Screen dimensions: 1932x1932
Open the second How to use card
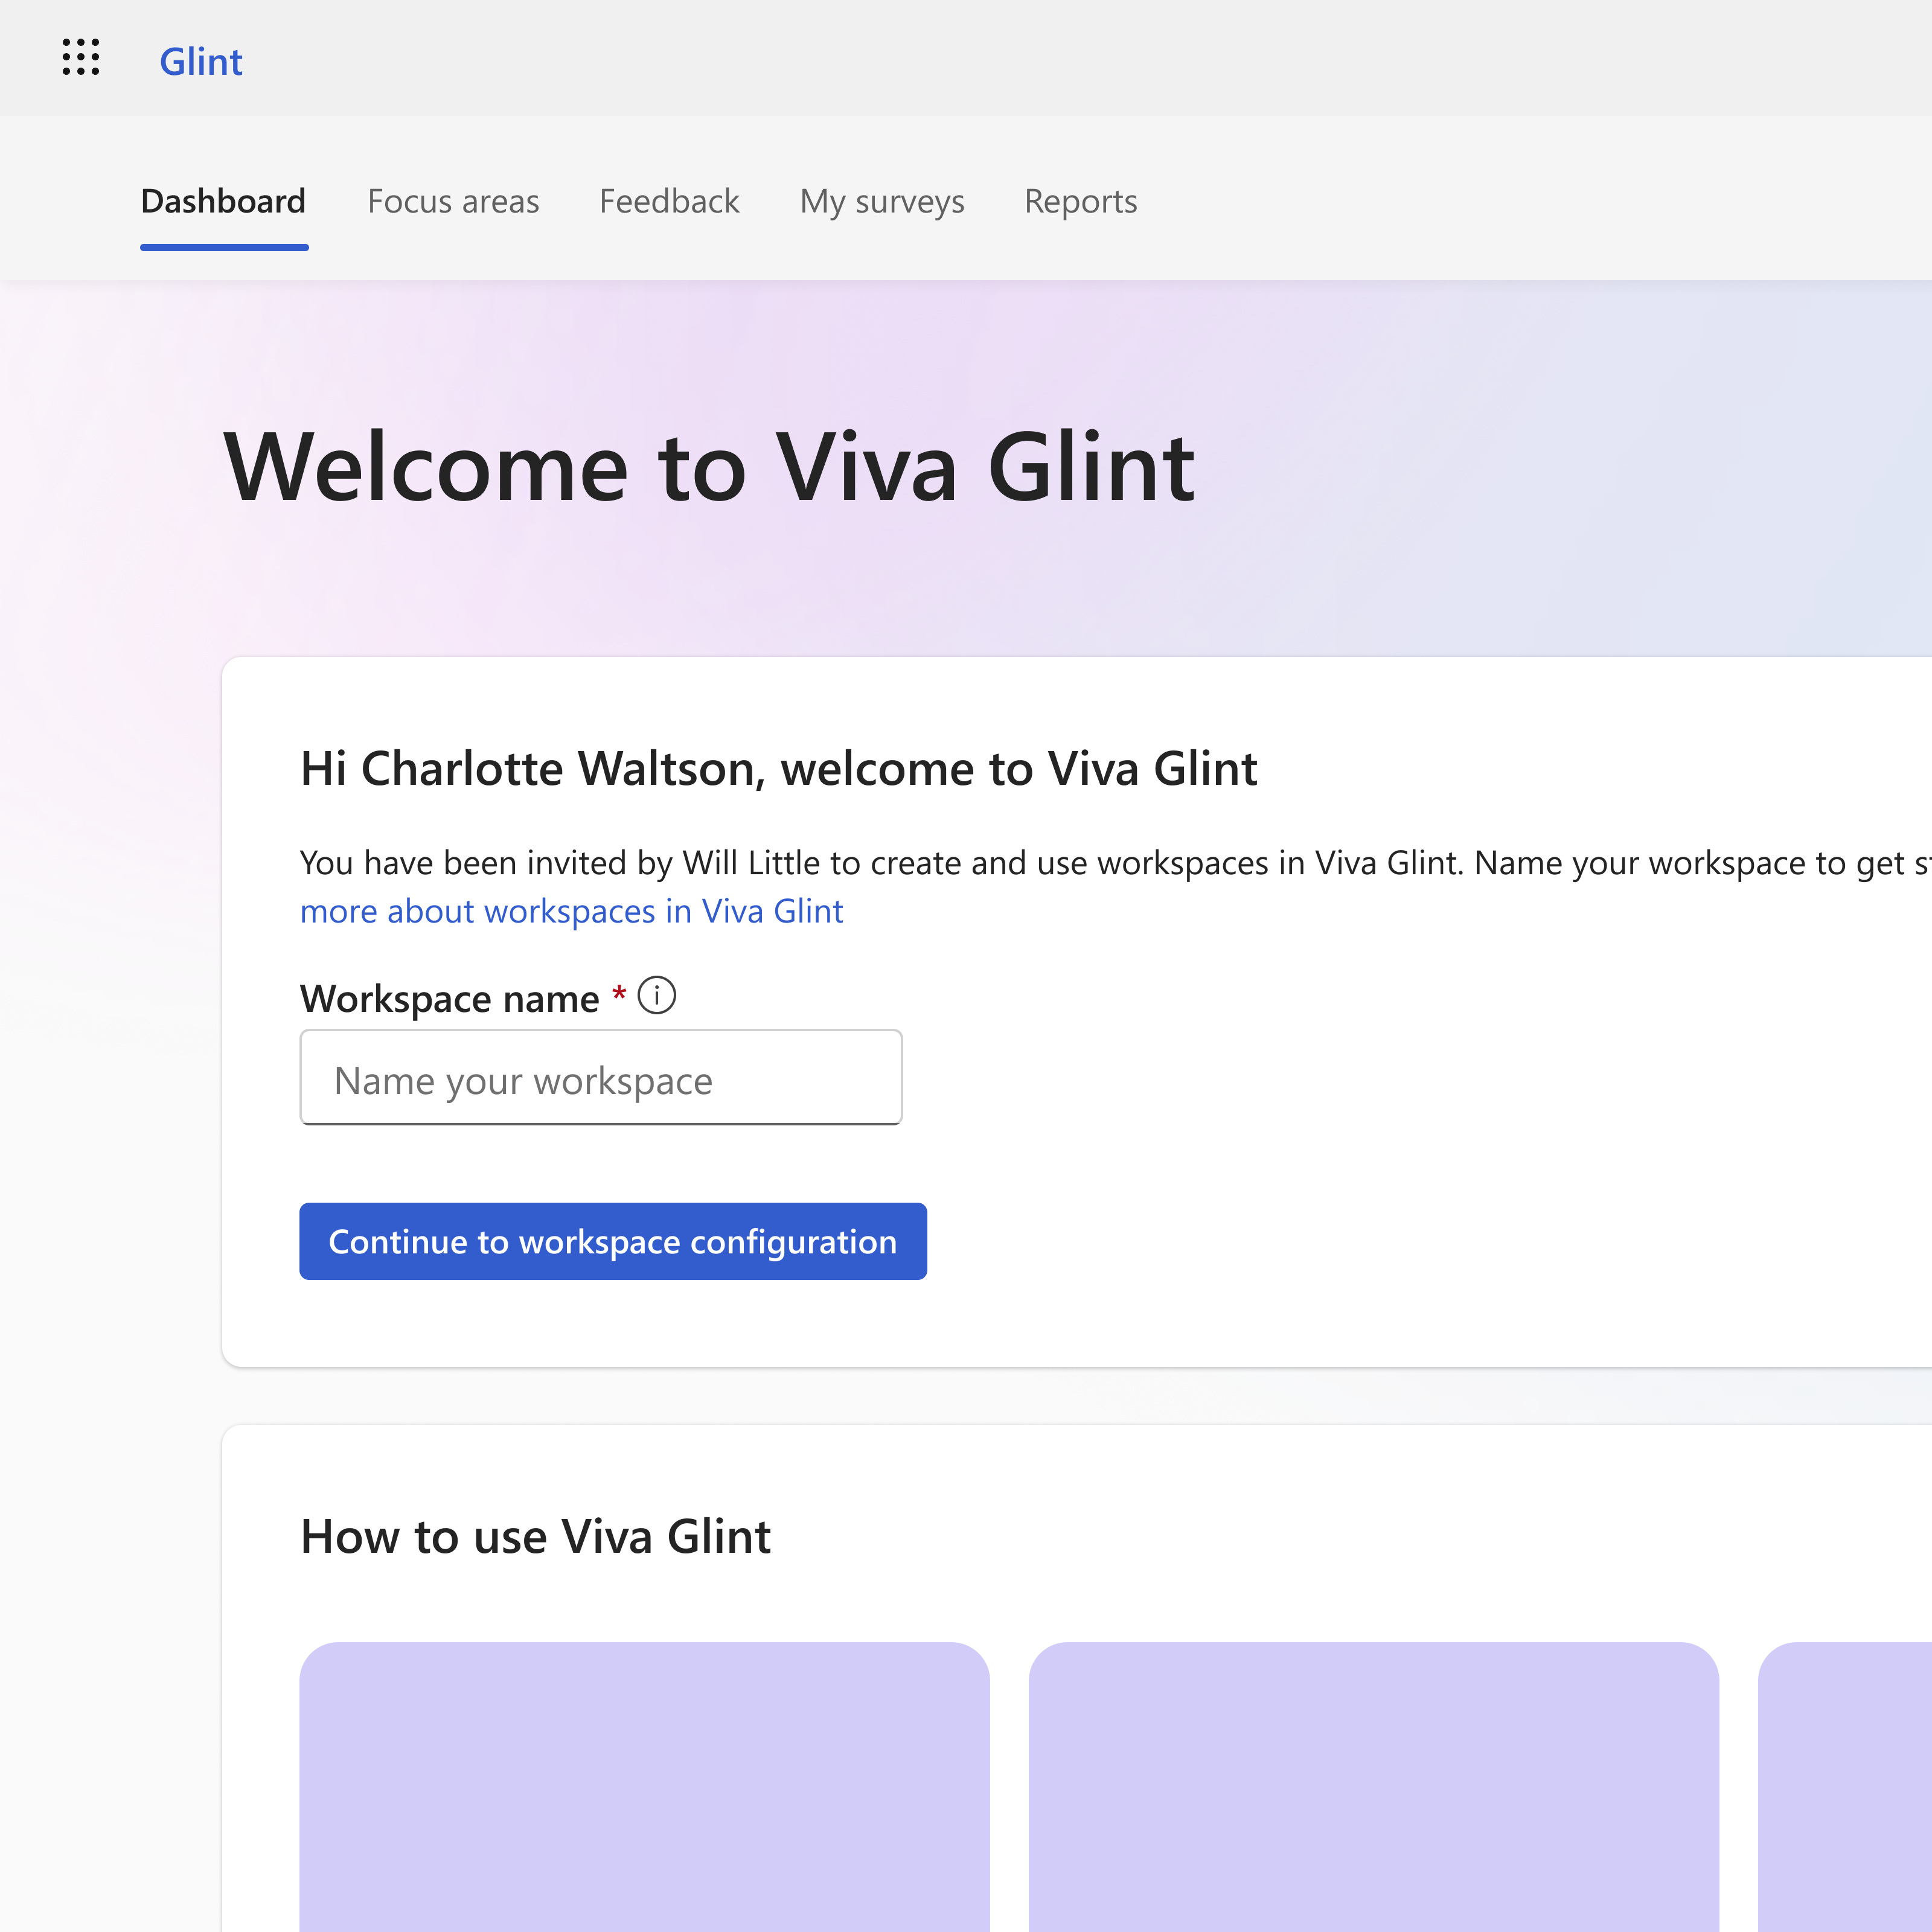pyautogui.click(x=1374, y=1787)
